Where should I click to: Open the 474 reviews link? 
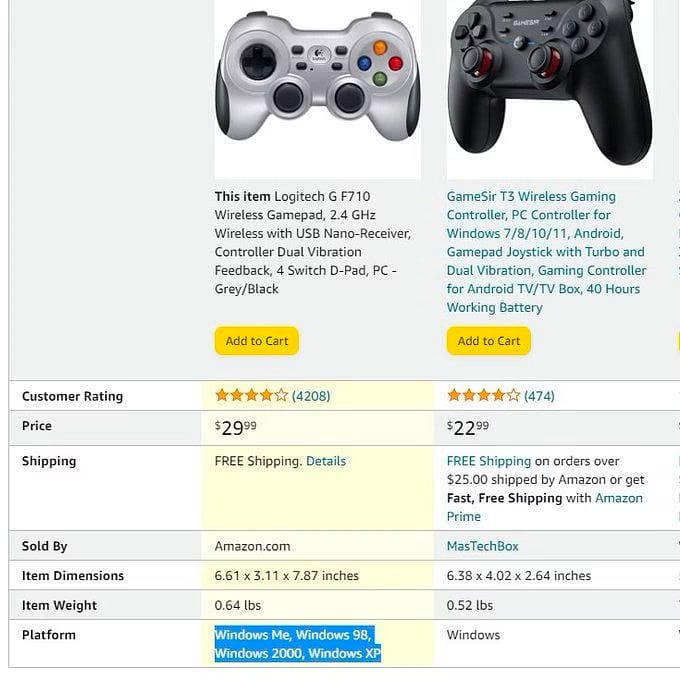pos(539,396)
